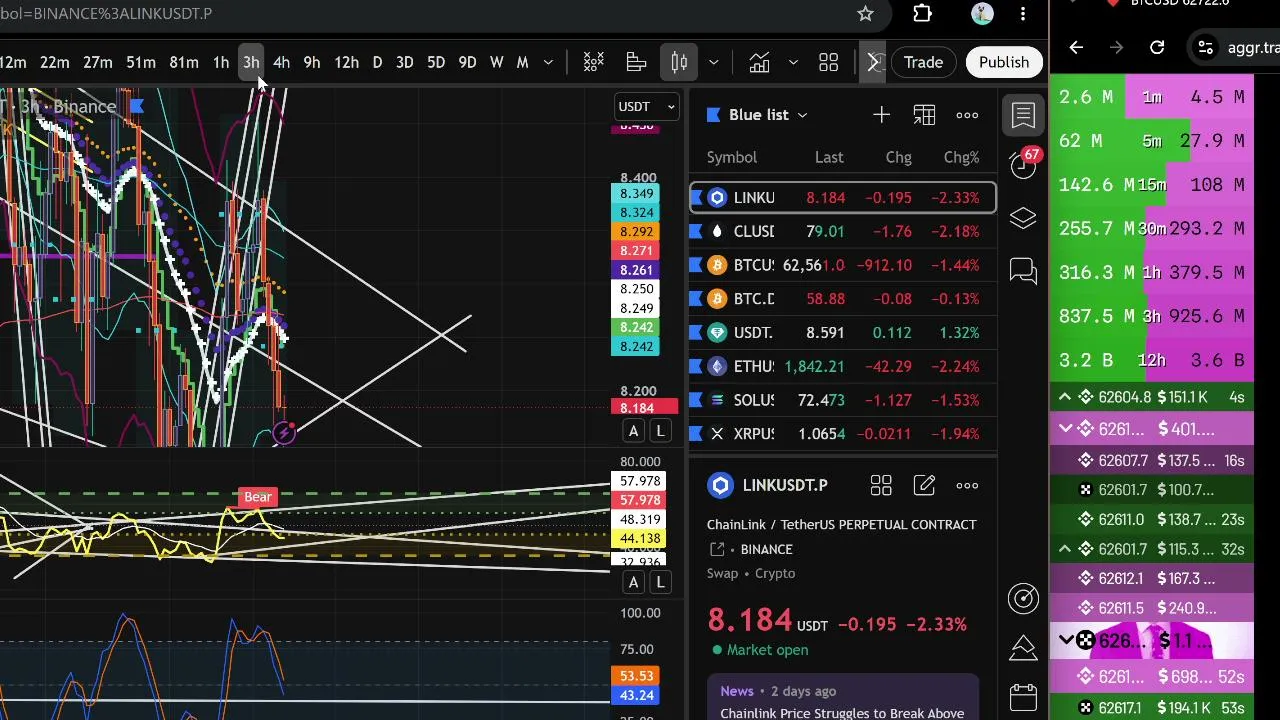Open the browser profile avatar
The height and width of the screenshot is (720, 1280).
point(982,13)
